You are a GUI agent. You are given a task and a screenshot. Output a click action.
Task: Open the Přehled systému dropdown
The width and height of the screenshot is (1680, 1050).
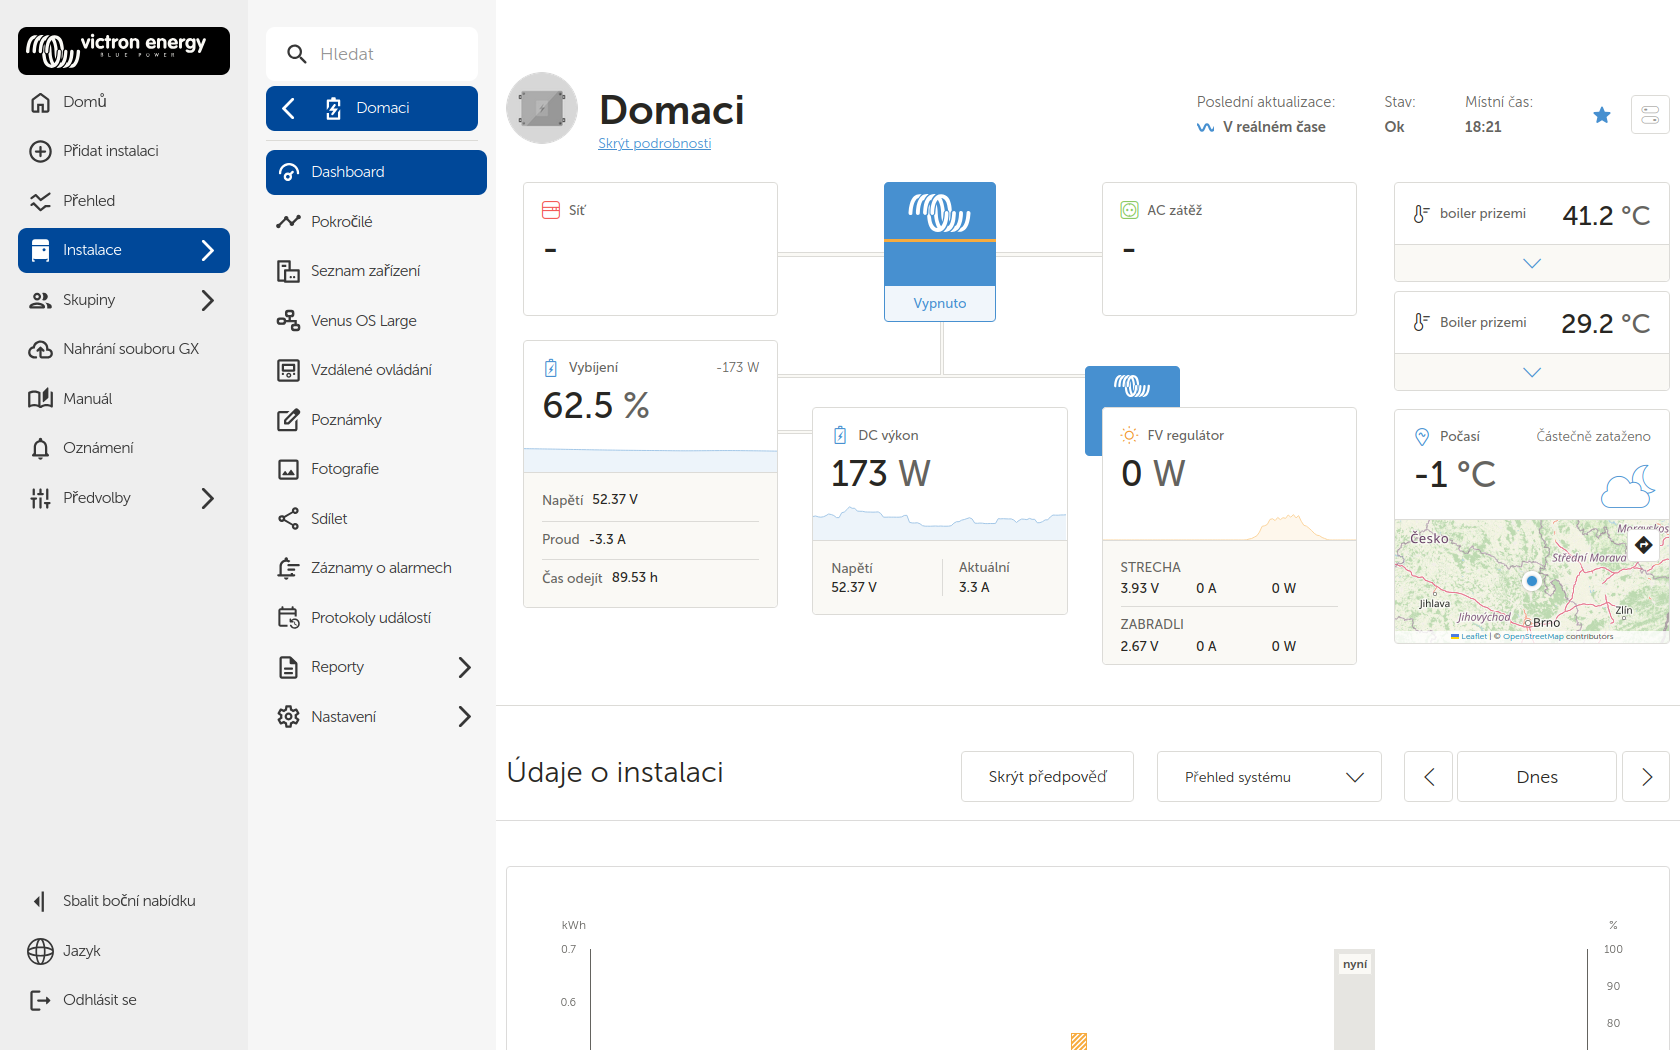point(1268,777)
